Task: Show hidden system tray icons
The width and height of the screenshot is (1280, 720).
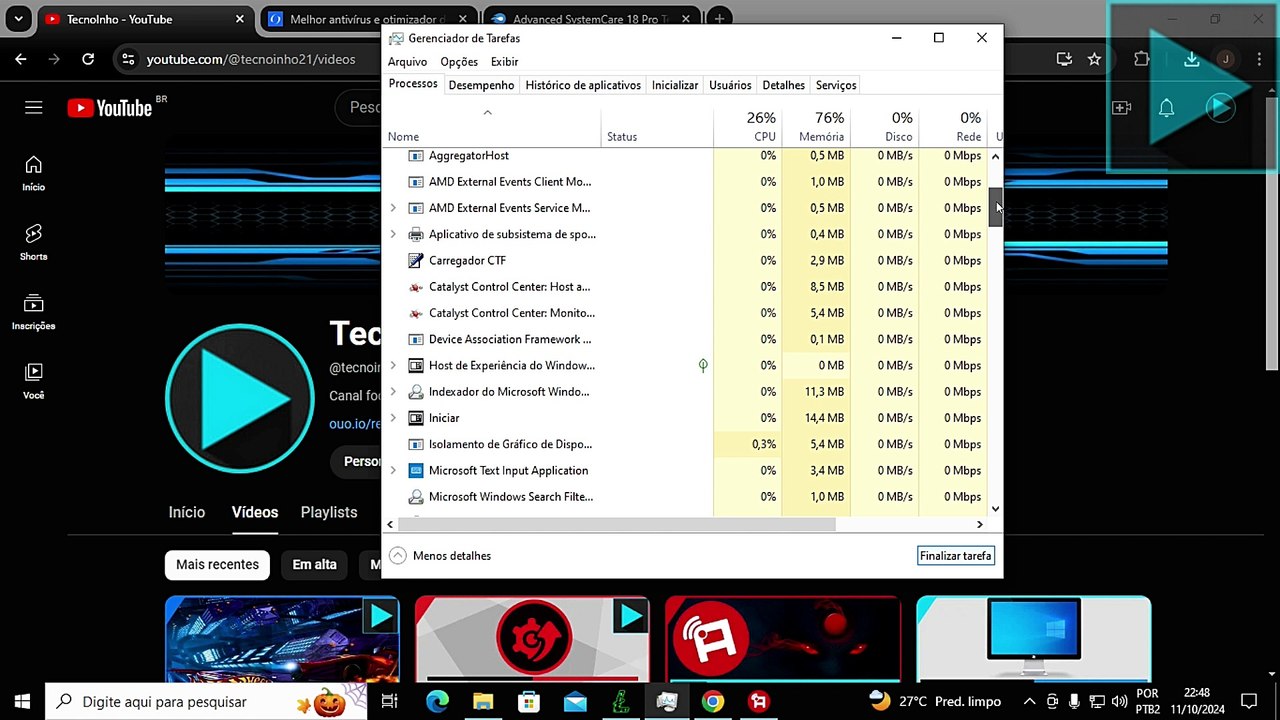Action: (x=1029, y=702)
